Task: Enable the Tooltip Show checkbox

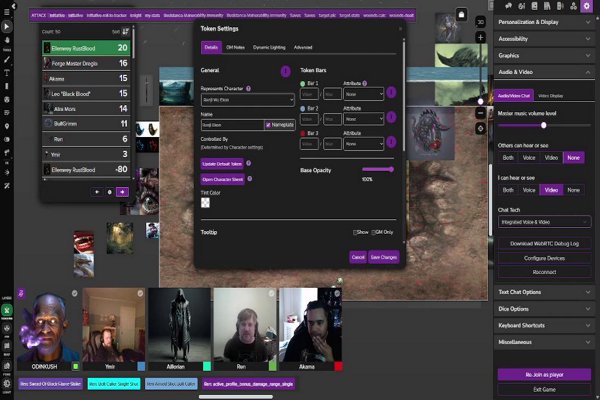Action: (355, 232)
